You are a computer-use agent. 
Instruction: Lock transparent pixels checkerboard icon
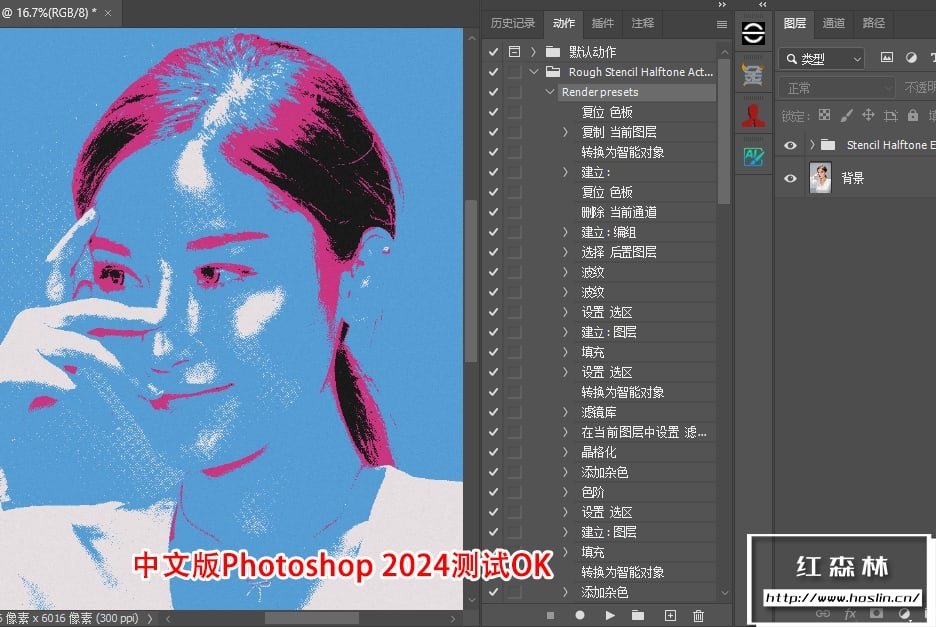[x=824, y=115]
